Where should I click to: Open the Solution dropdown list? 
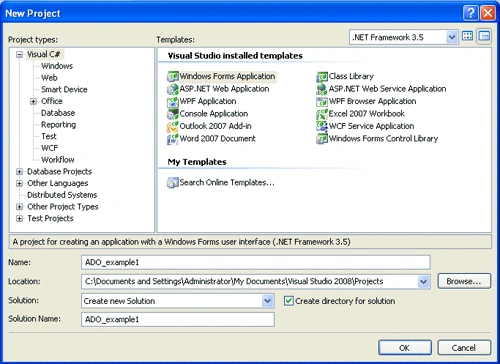click(267, 301)
